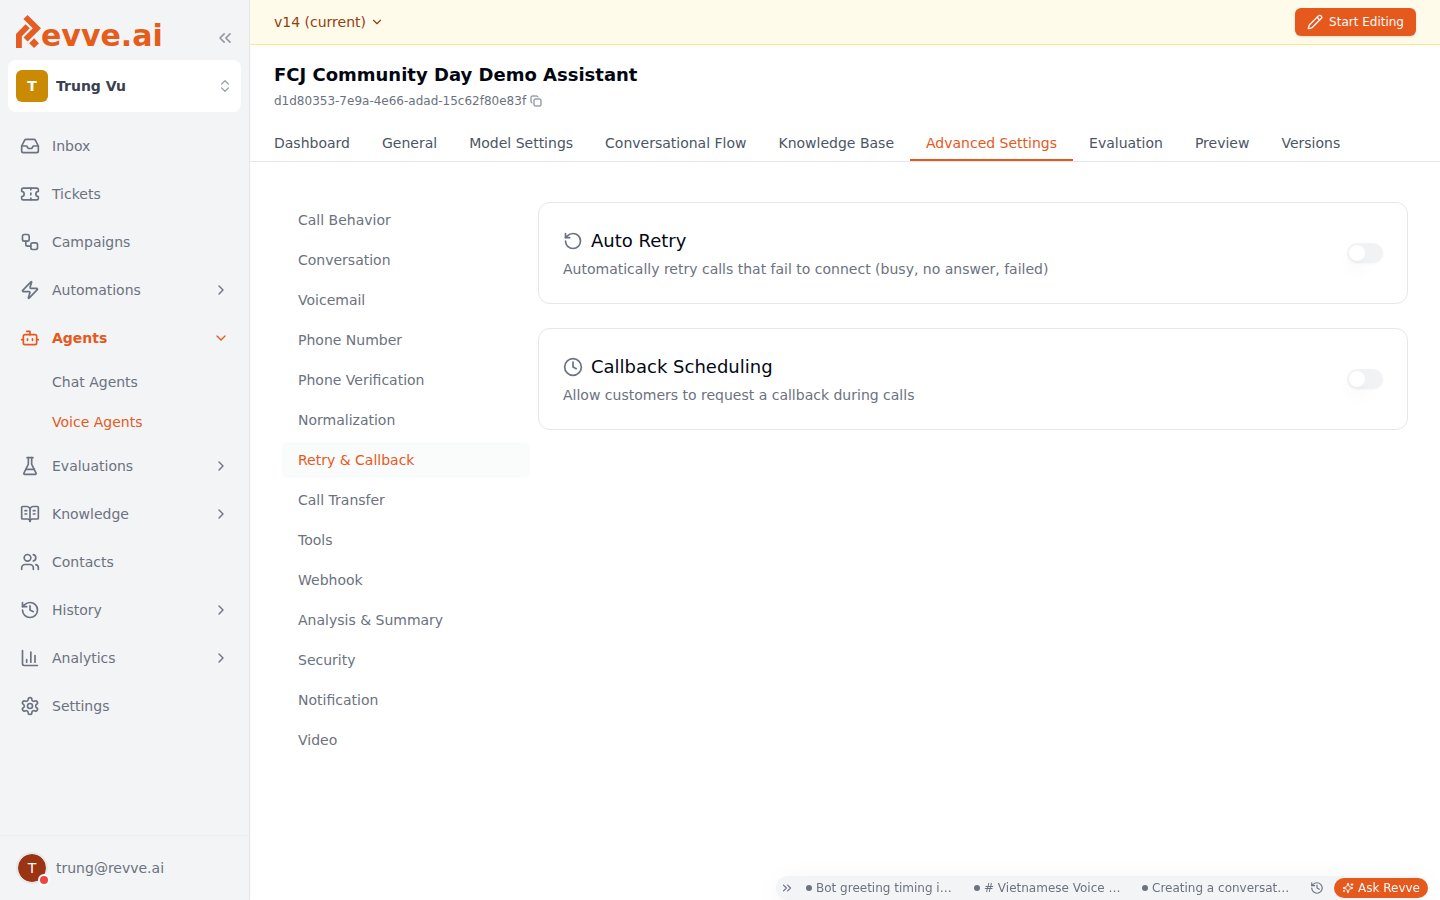Open the v14 (current) version dropdown

pyautogui.click(x=328, y=22)
